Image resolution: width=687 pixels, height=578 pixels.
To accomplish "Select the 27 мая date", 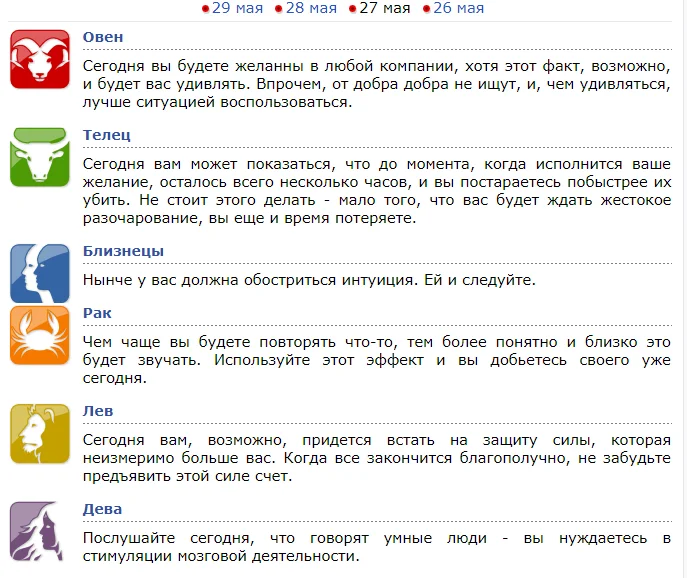I will [x=385, y=8].
